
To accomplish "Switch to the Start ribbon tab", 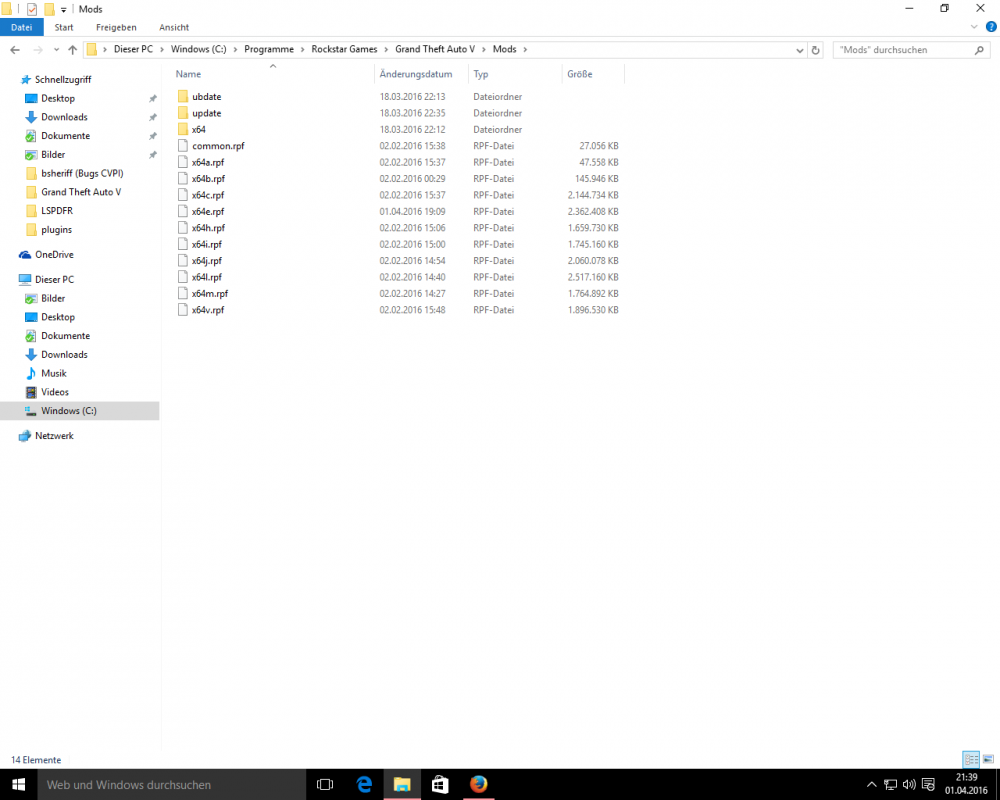I will pos(64,27).
